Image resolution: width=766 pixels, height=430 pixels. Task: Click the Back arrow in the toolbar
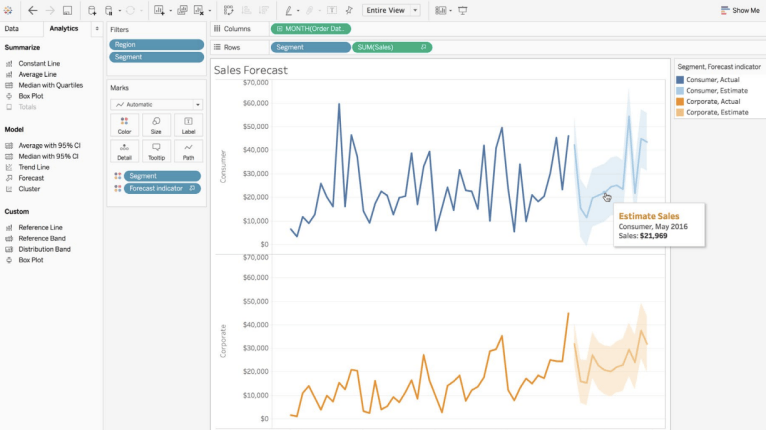32,10
